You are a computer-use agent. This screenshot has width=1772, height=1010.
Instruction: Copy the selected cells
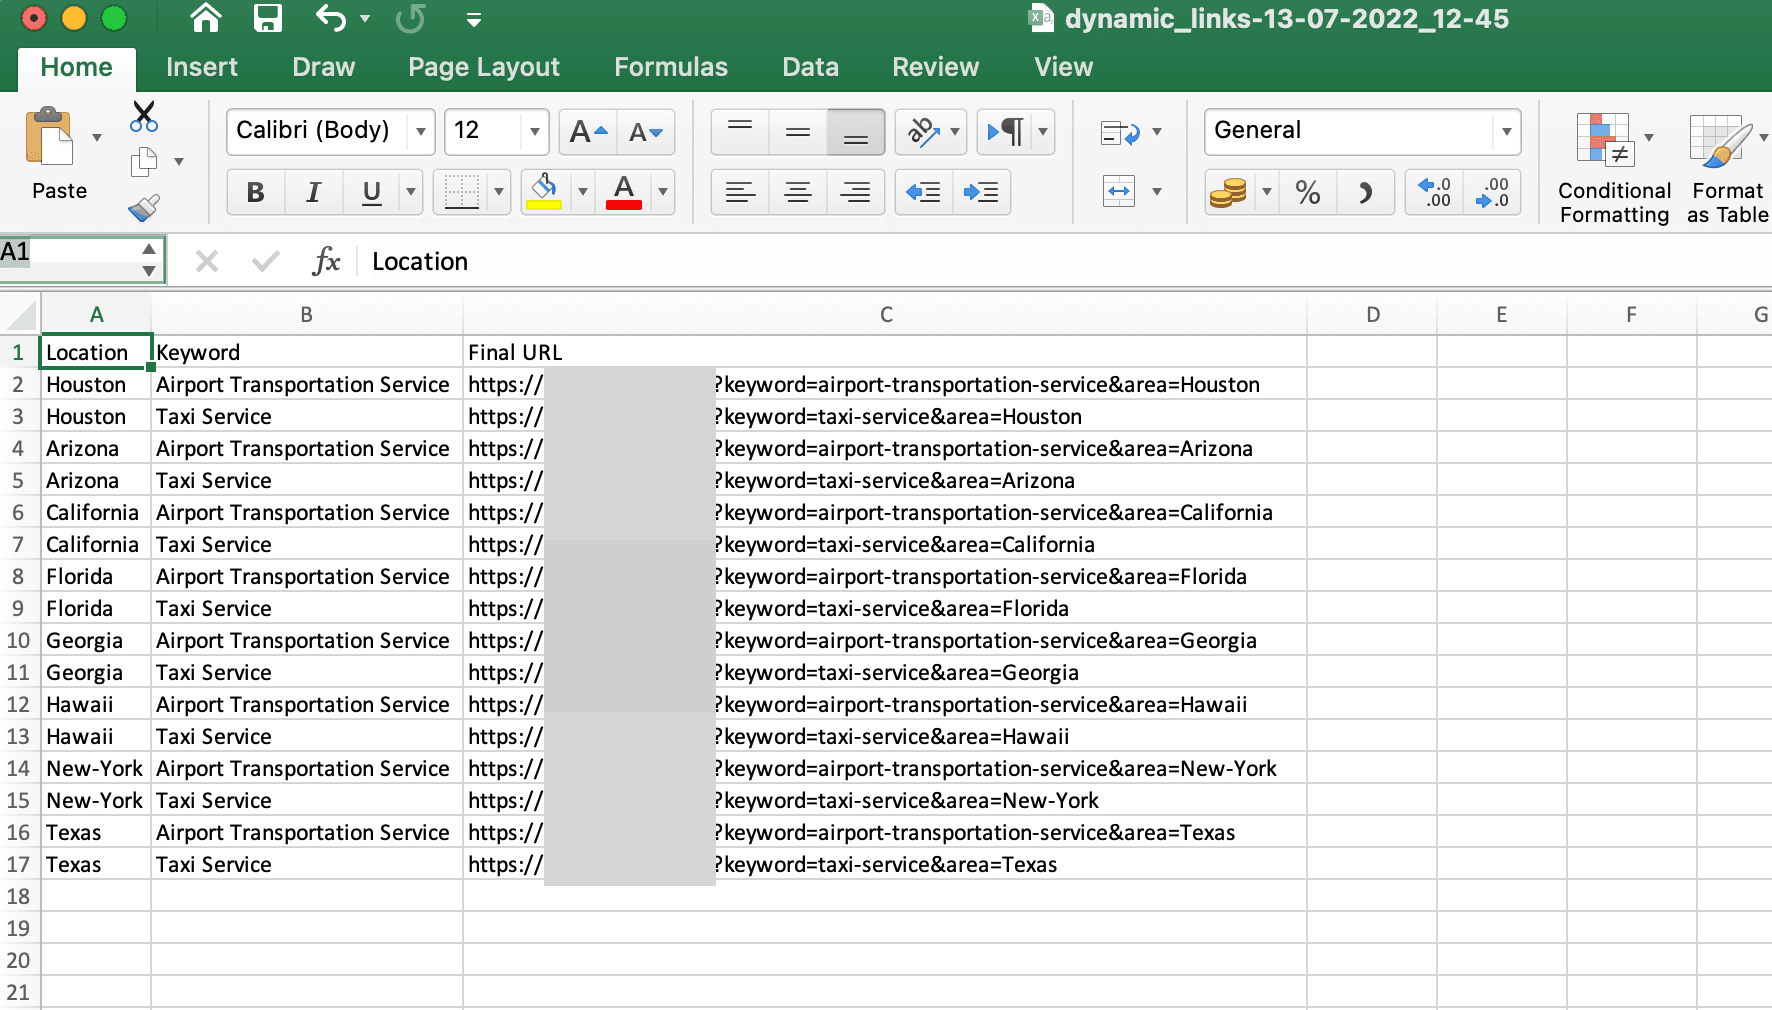144,162
